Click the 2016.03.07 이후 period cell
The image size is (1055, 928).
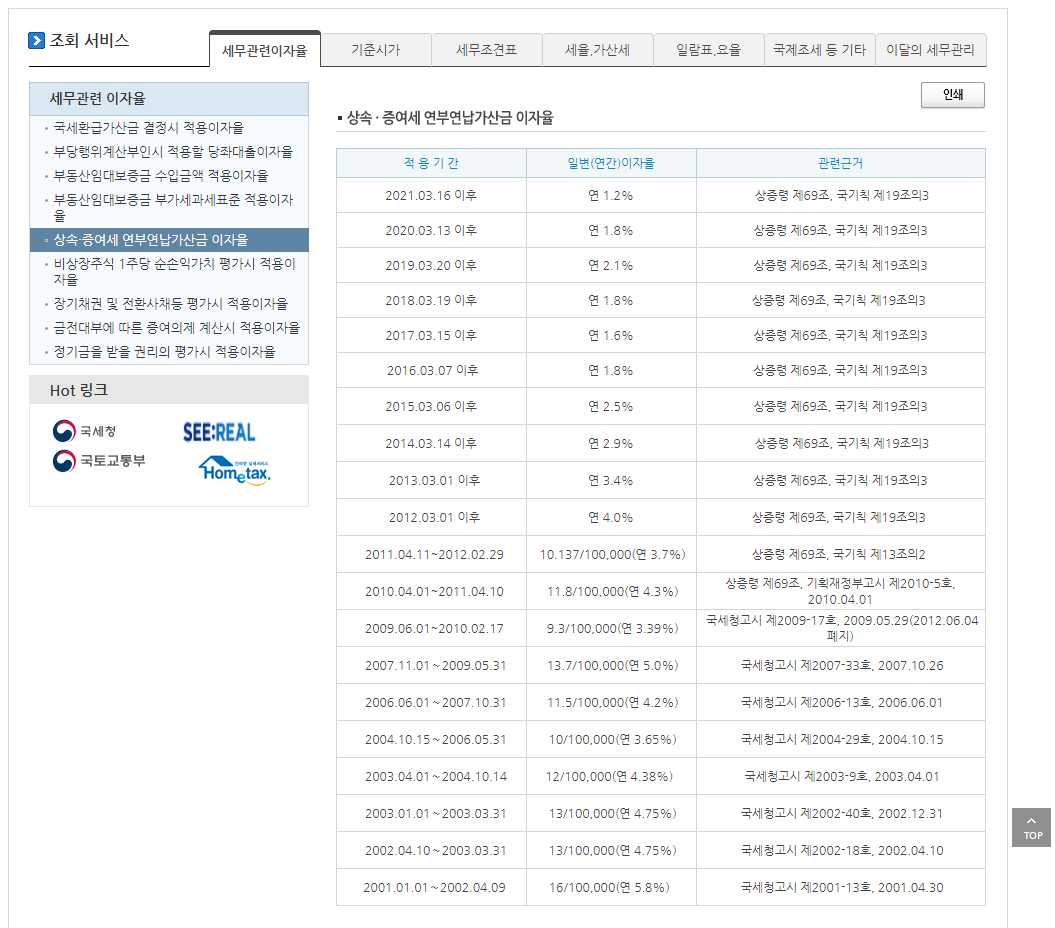431,370
